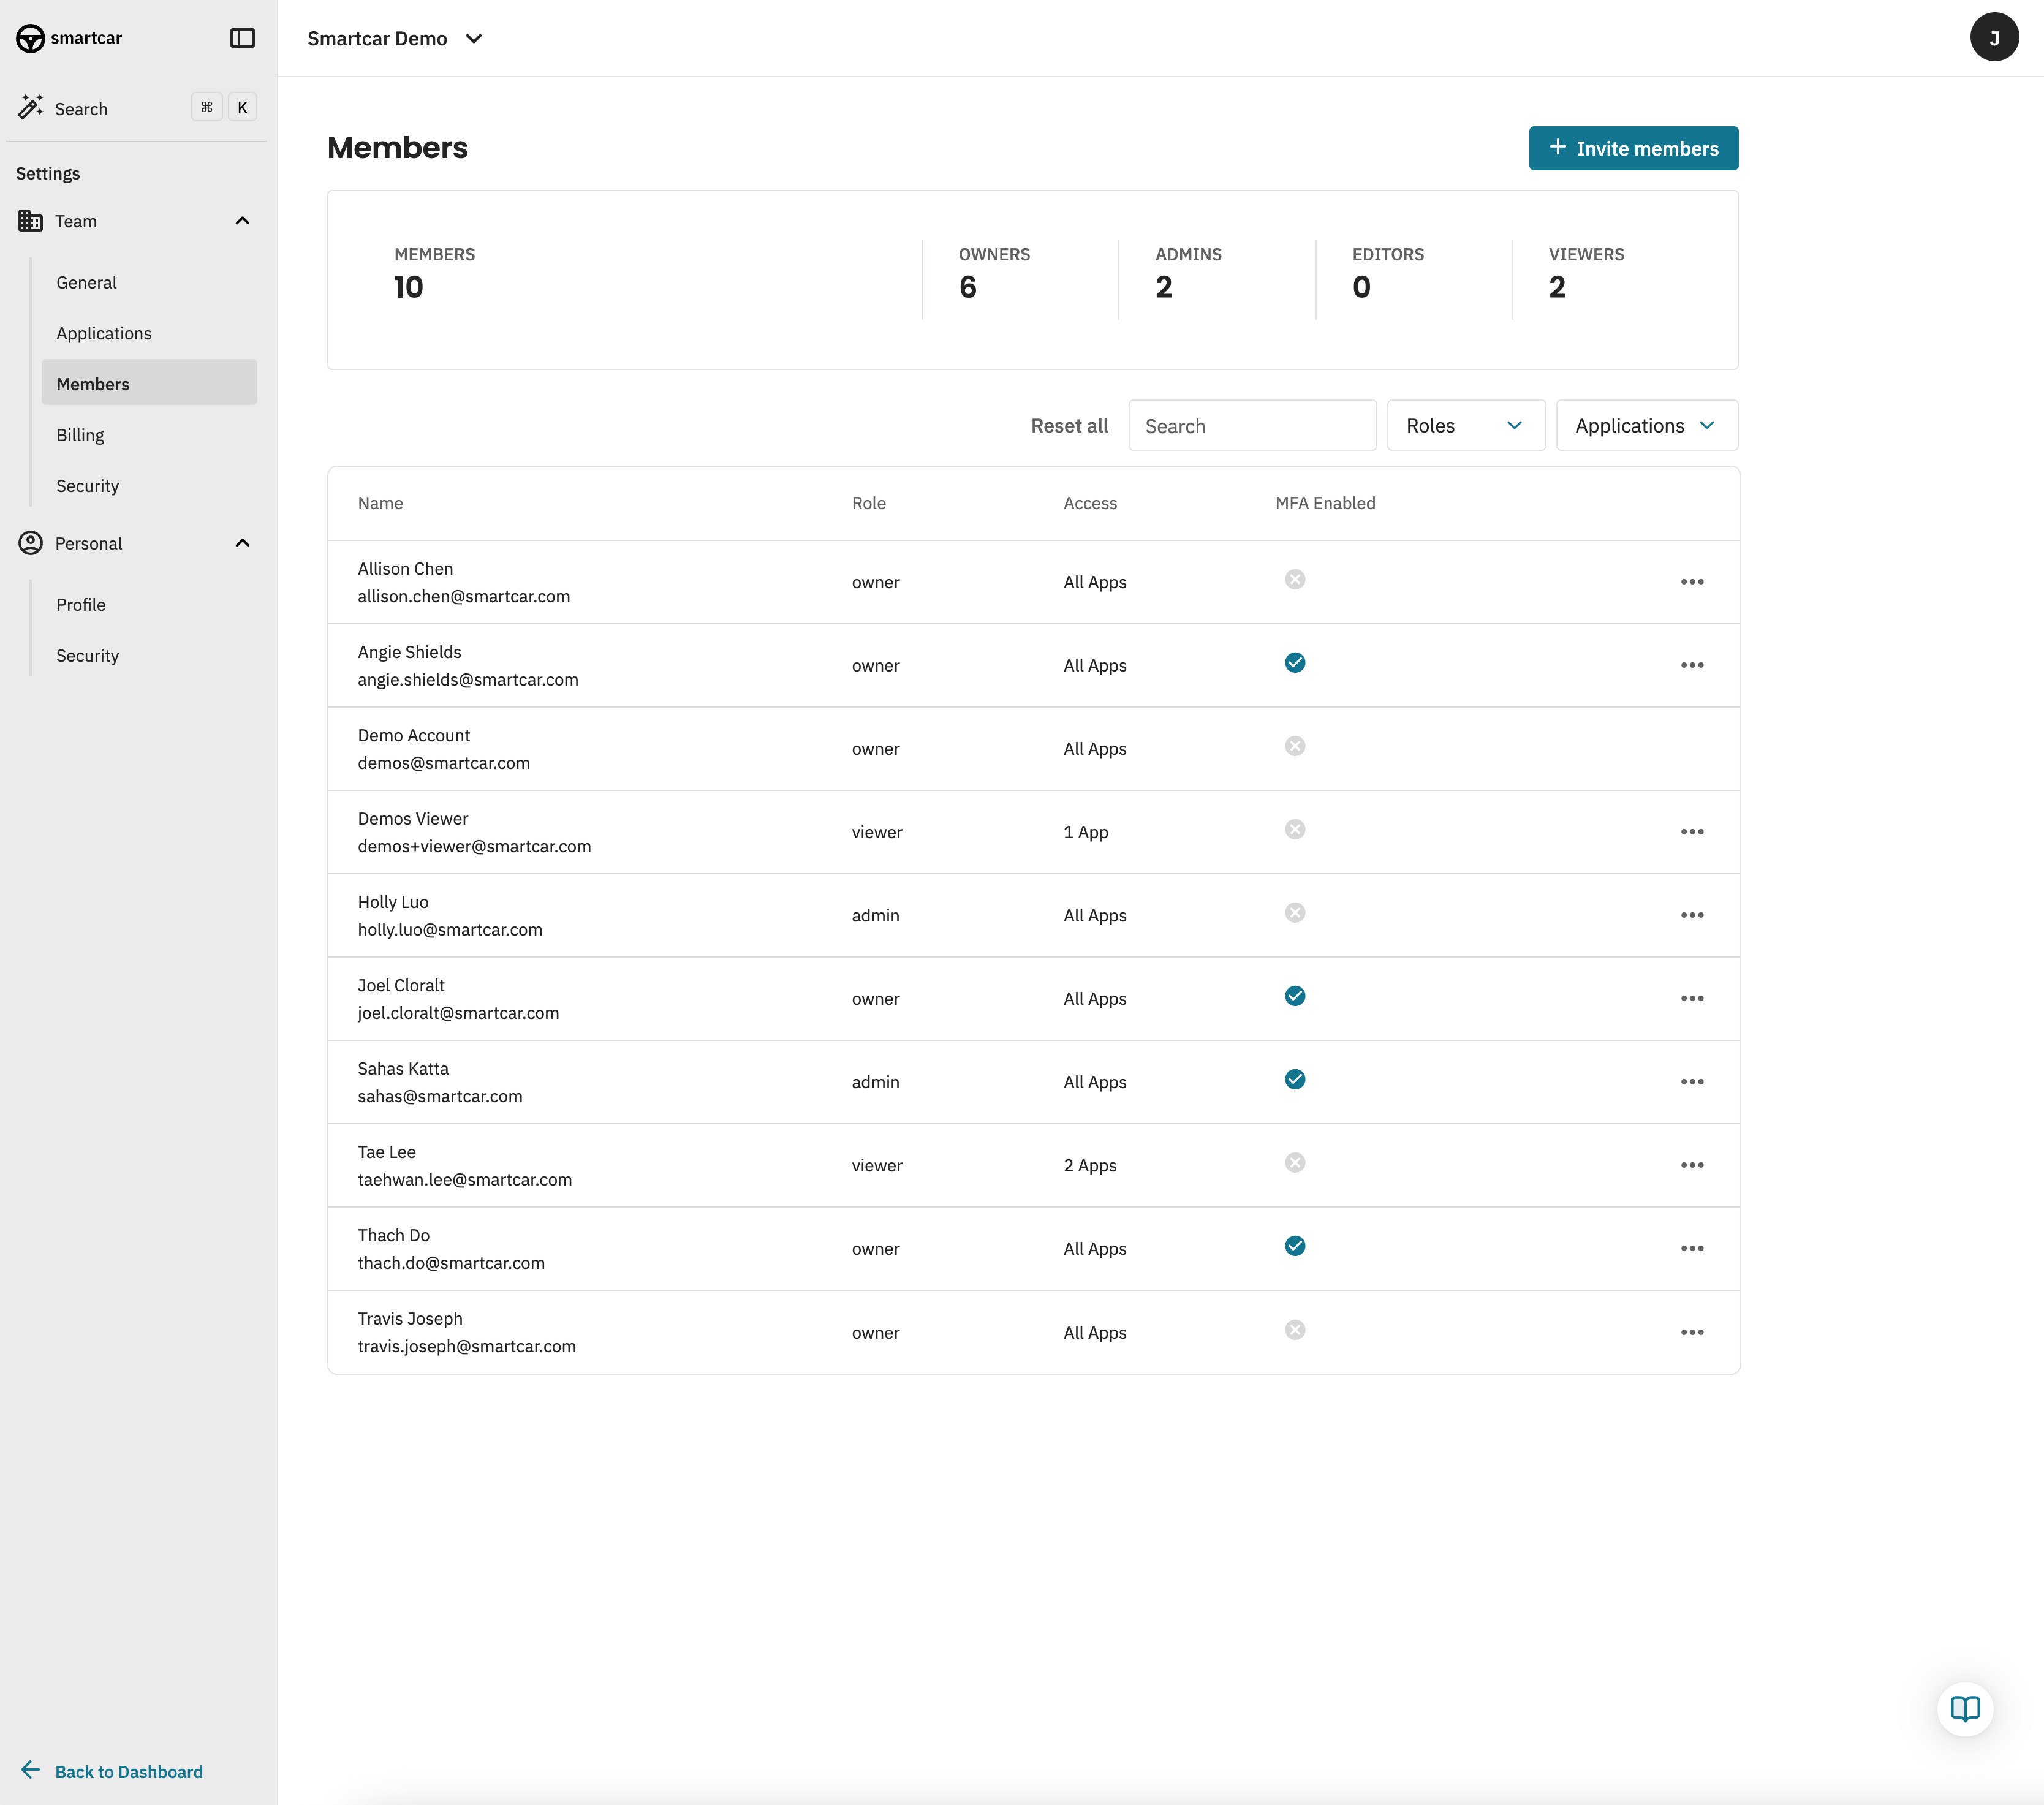The height and width of the screenshot is (1805, 2044).
Task: Click MFA disabled icon for Demo Account
Action: click(x=1295, y=746)
